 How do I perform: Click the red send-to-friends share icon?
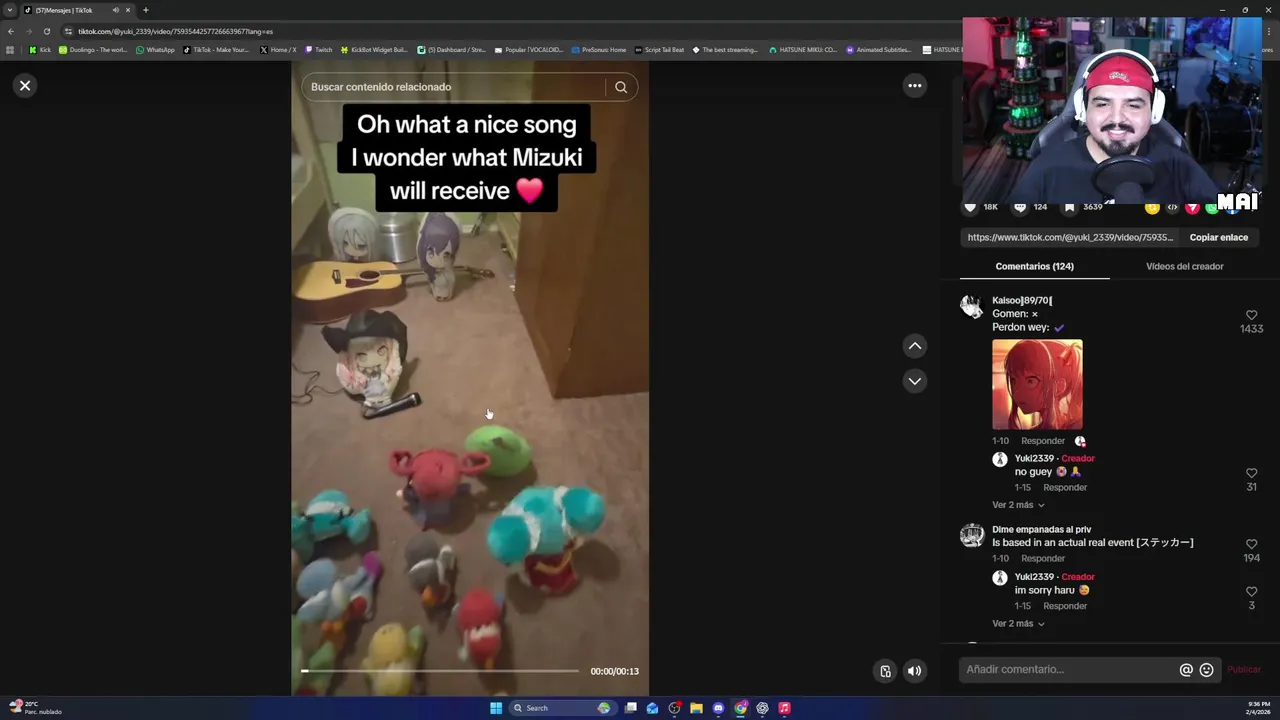coord(1192,207)
